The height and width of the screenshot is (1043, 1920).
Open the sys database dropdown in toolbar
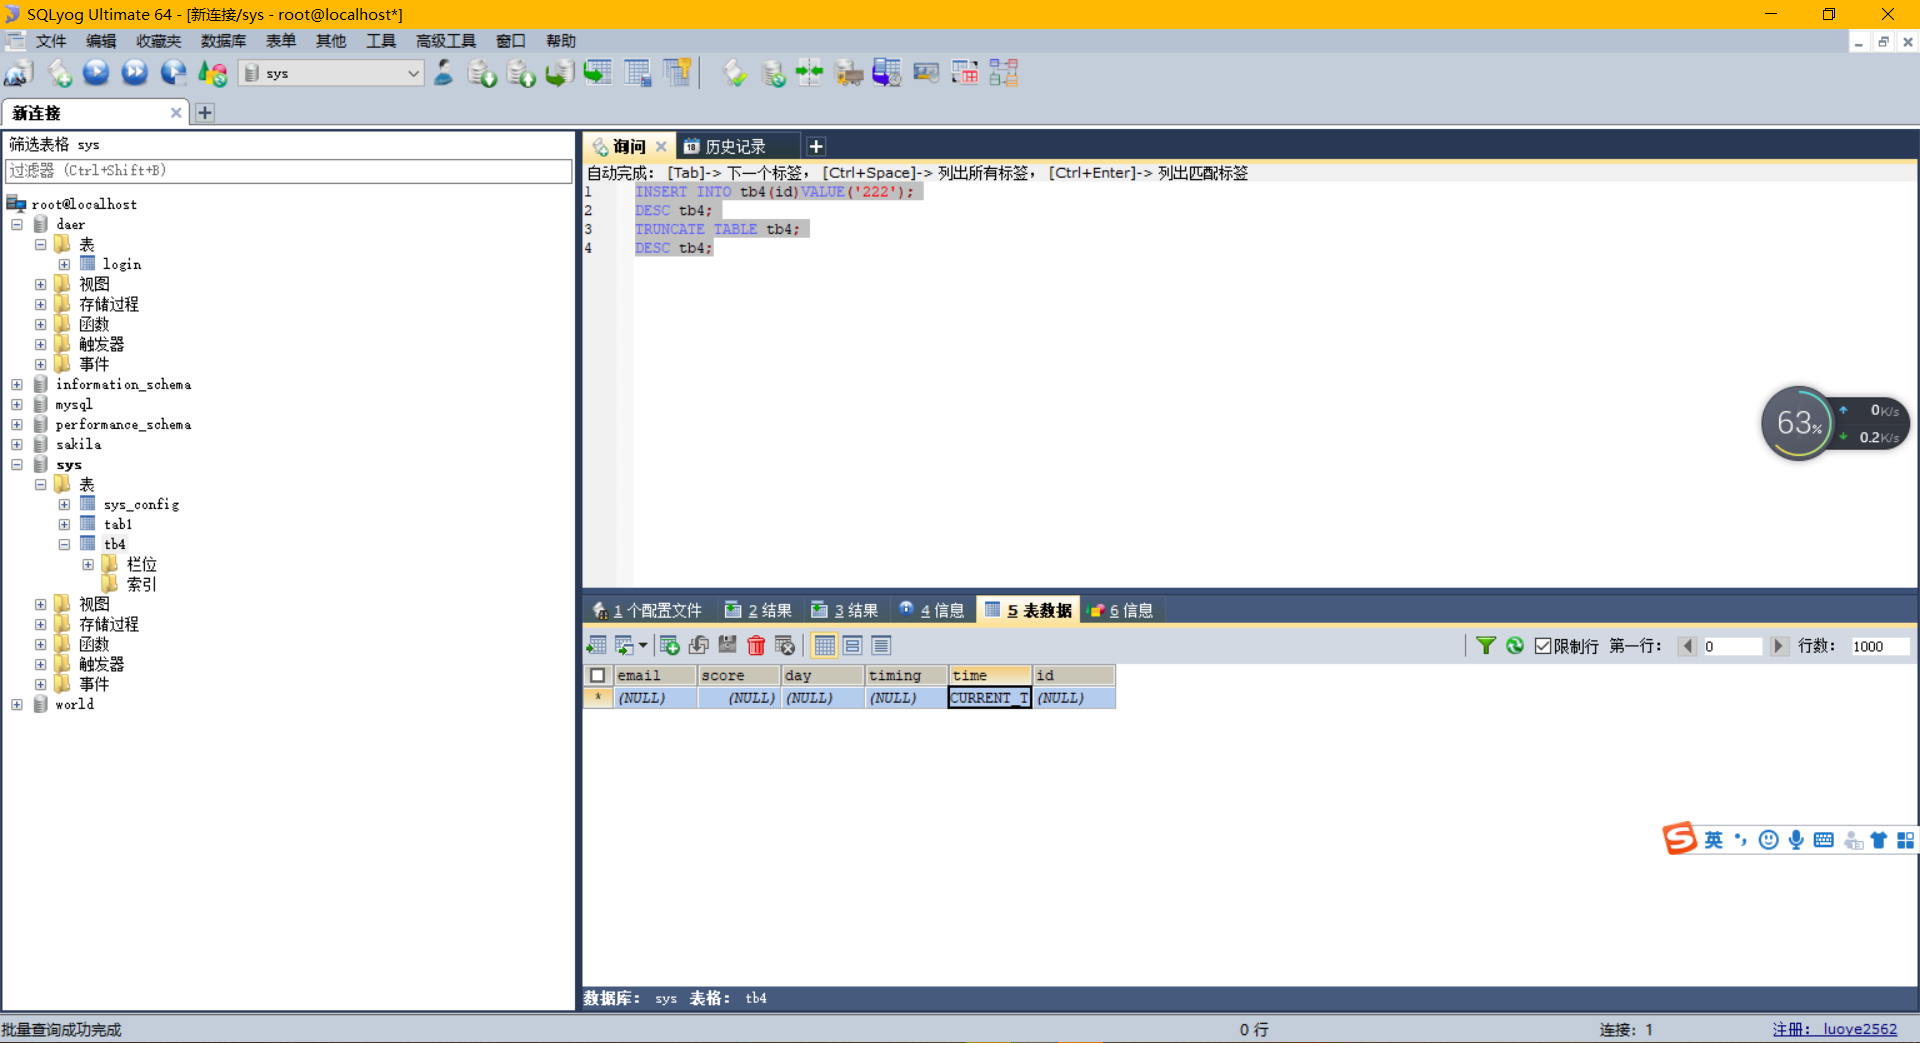[333, 73]
